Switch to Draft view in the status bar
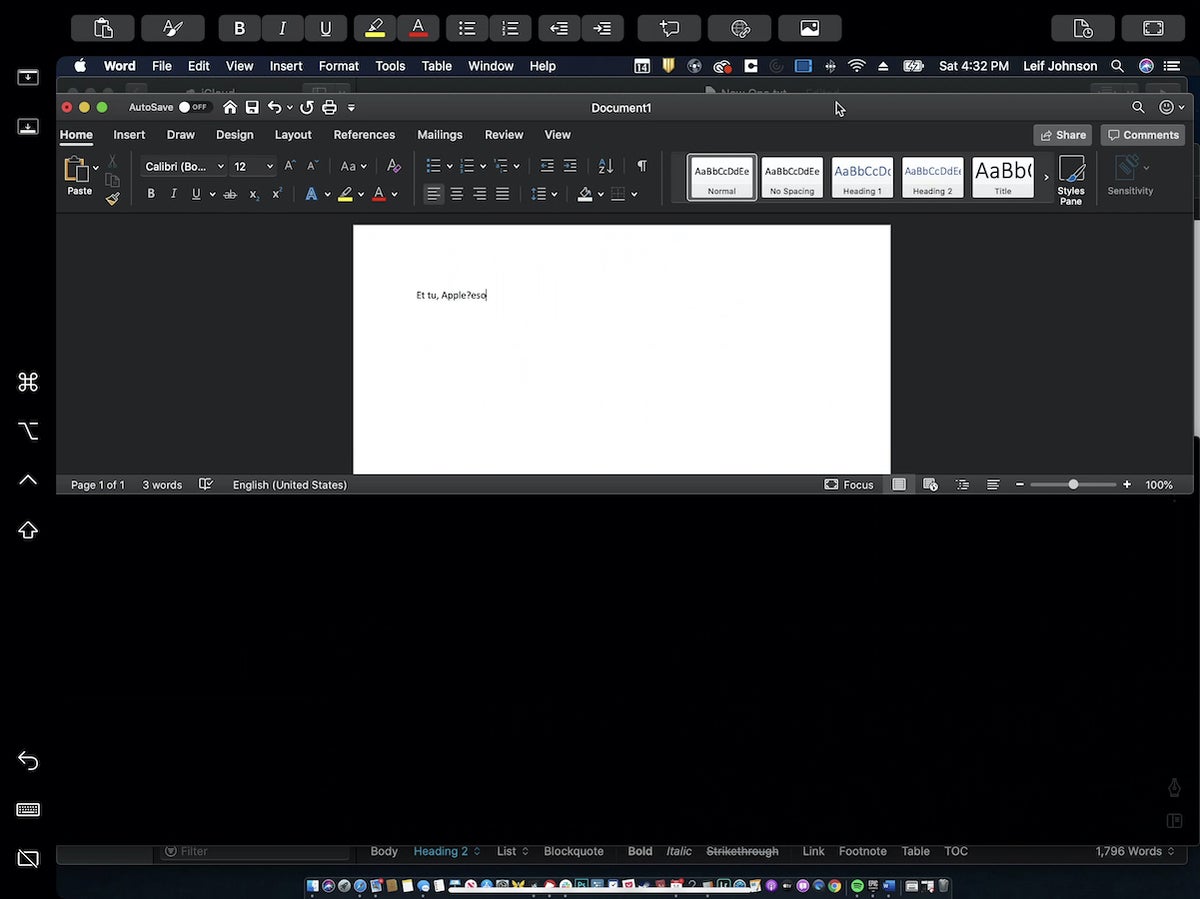 pyautogui.click(x=993, y=484)
